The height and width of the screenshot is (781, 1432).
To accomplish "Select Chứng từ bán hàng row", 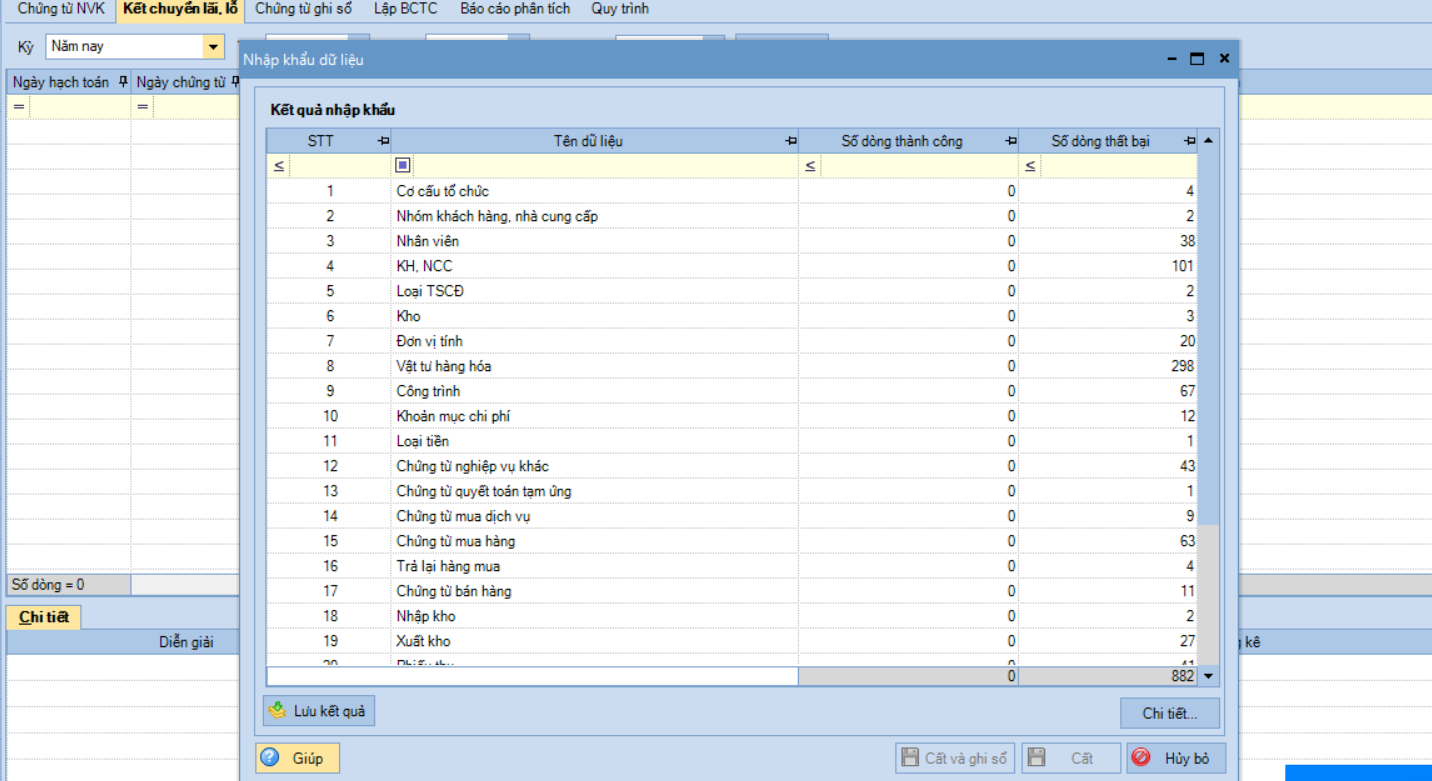I will [x=732, y=591].
